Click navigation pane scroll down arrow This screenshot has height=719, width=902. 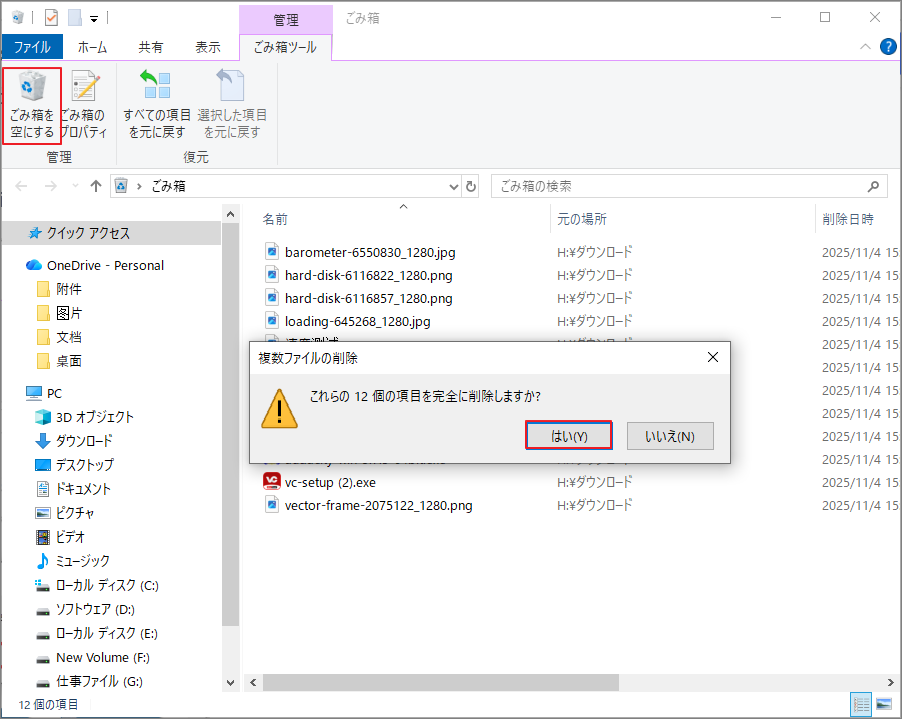(x=230, y=683)
